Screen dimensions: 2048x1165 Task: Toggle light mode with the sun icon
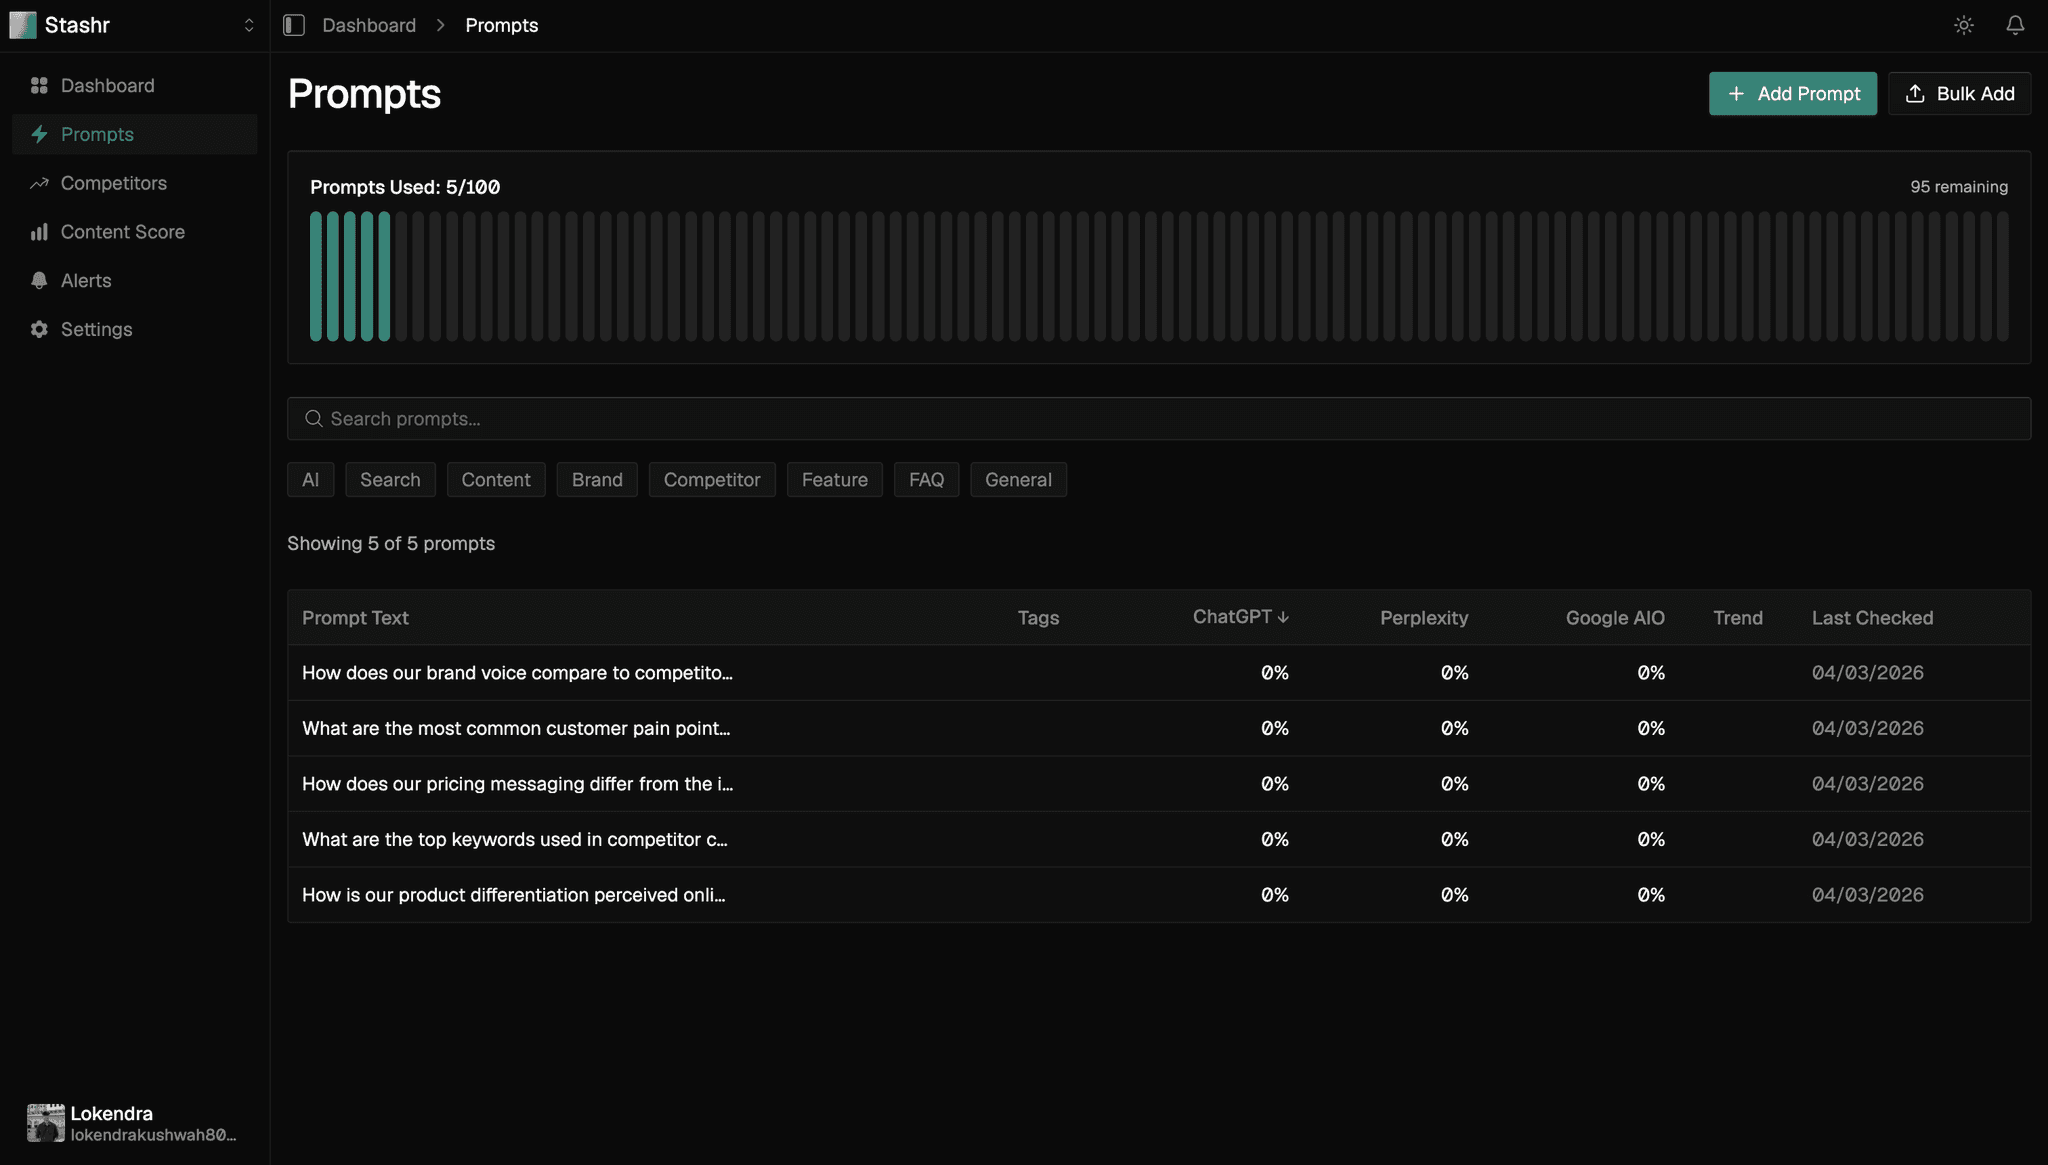click(1964, 24)
